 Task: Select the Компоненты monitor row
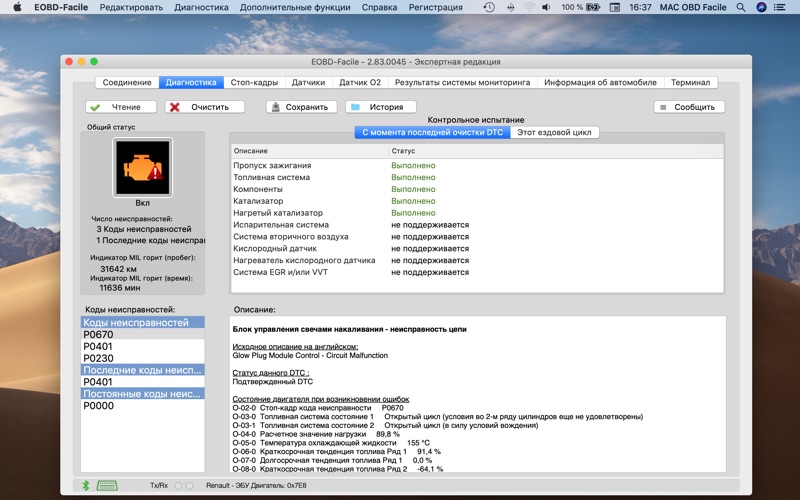pos(477,189)
